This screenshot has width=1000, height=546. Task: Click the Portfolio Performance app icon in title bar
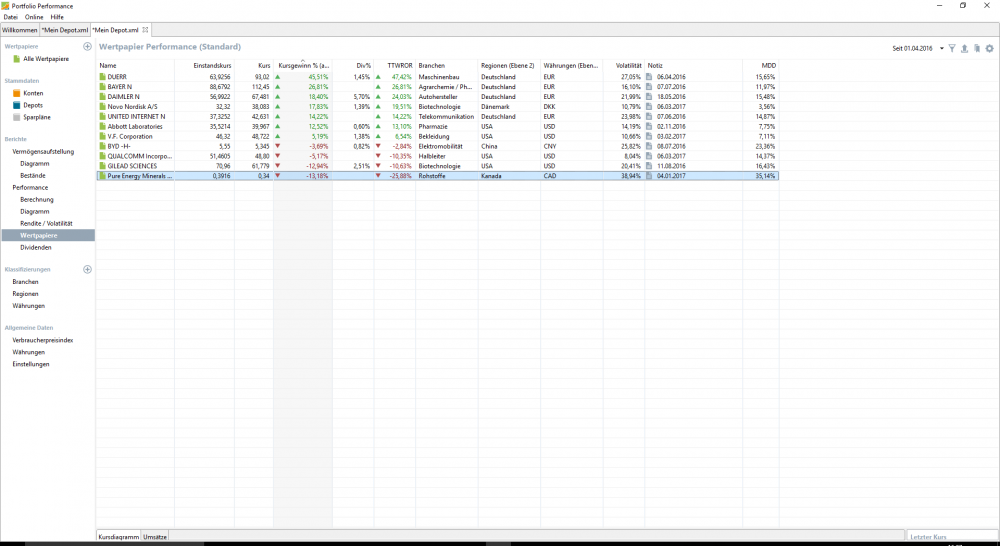tap(6, 6)
